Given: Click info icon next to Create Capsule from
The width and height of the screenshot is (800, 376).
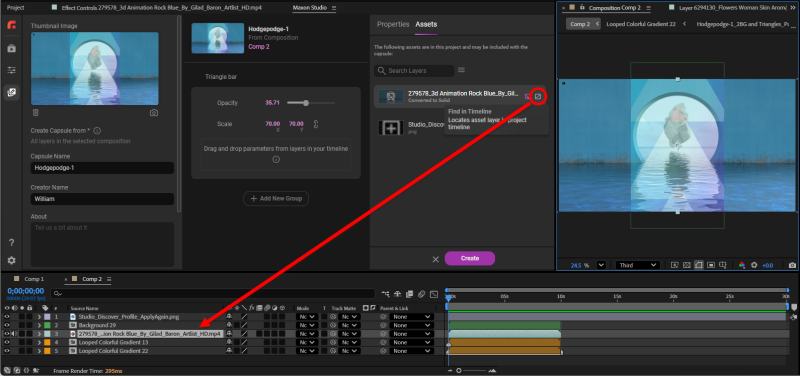Looking at the screenshot, I should click(x=97, y=131).
